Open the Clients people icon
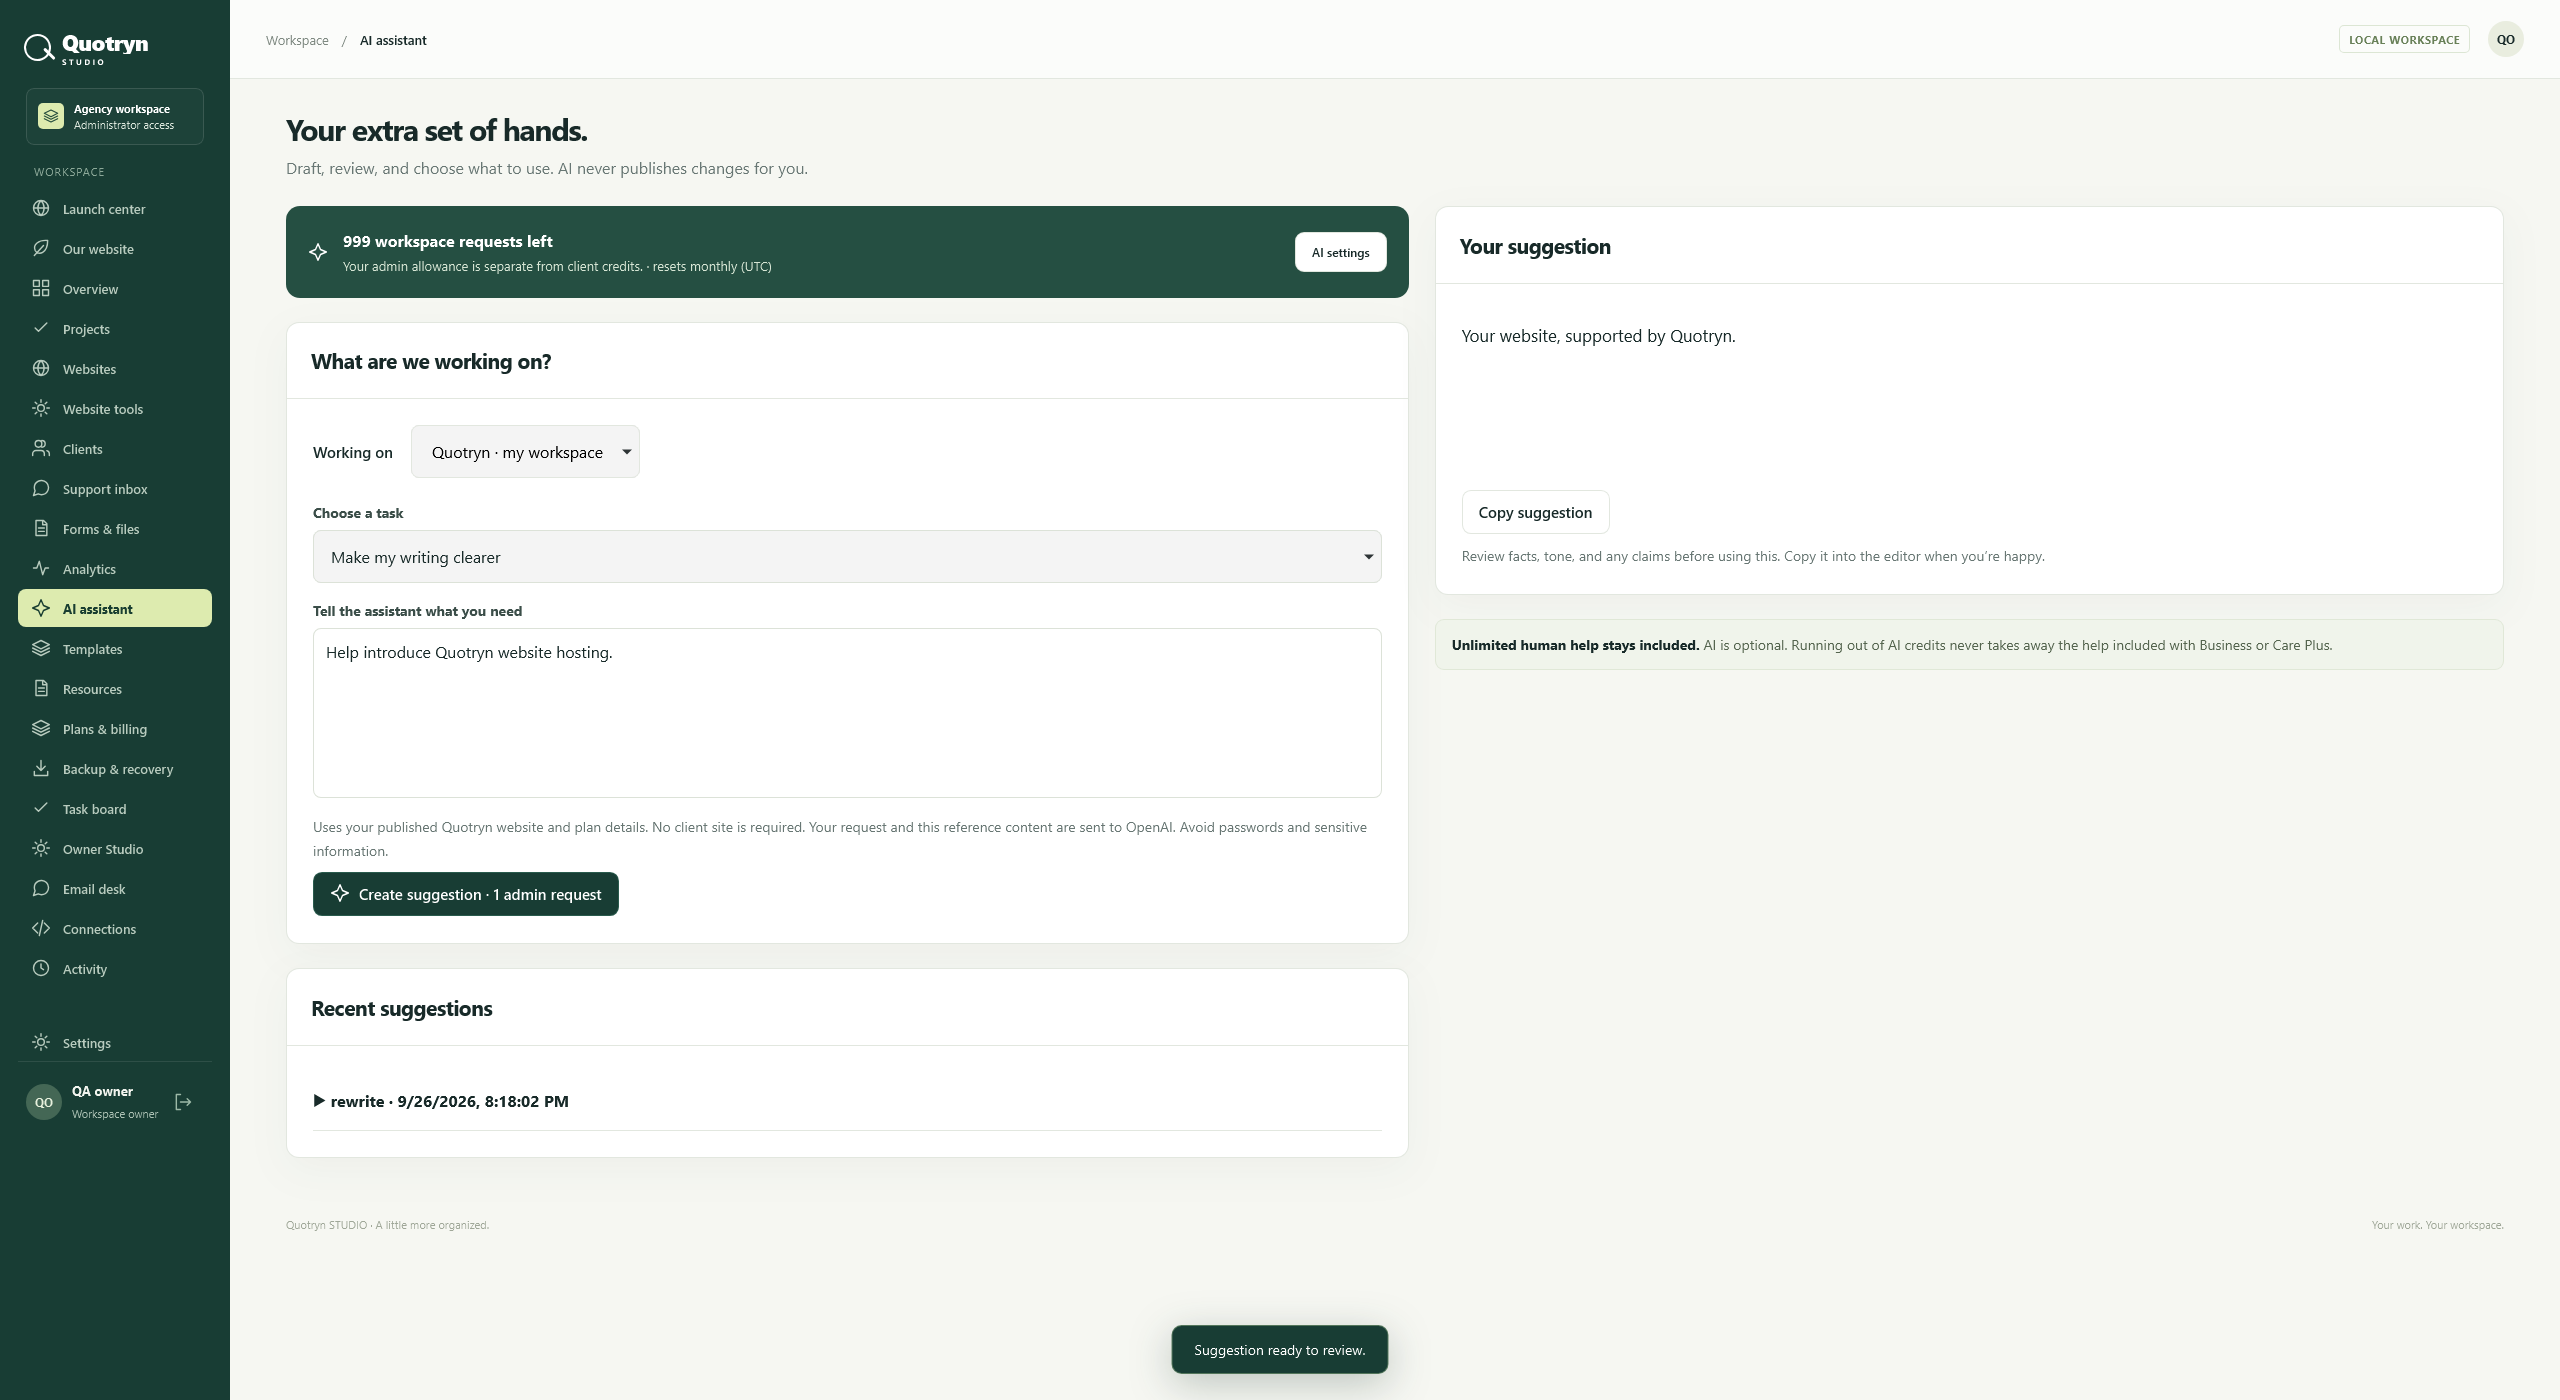The image size is (2560, 1400). (x=41, y=448)
